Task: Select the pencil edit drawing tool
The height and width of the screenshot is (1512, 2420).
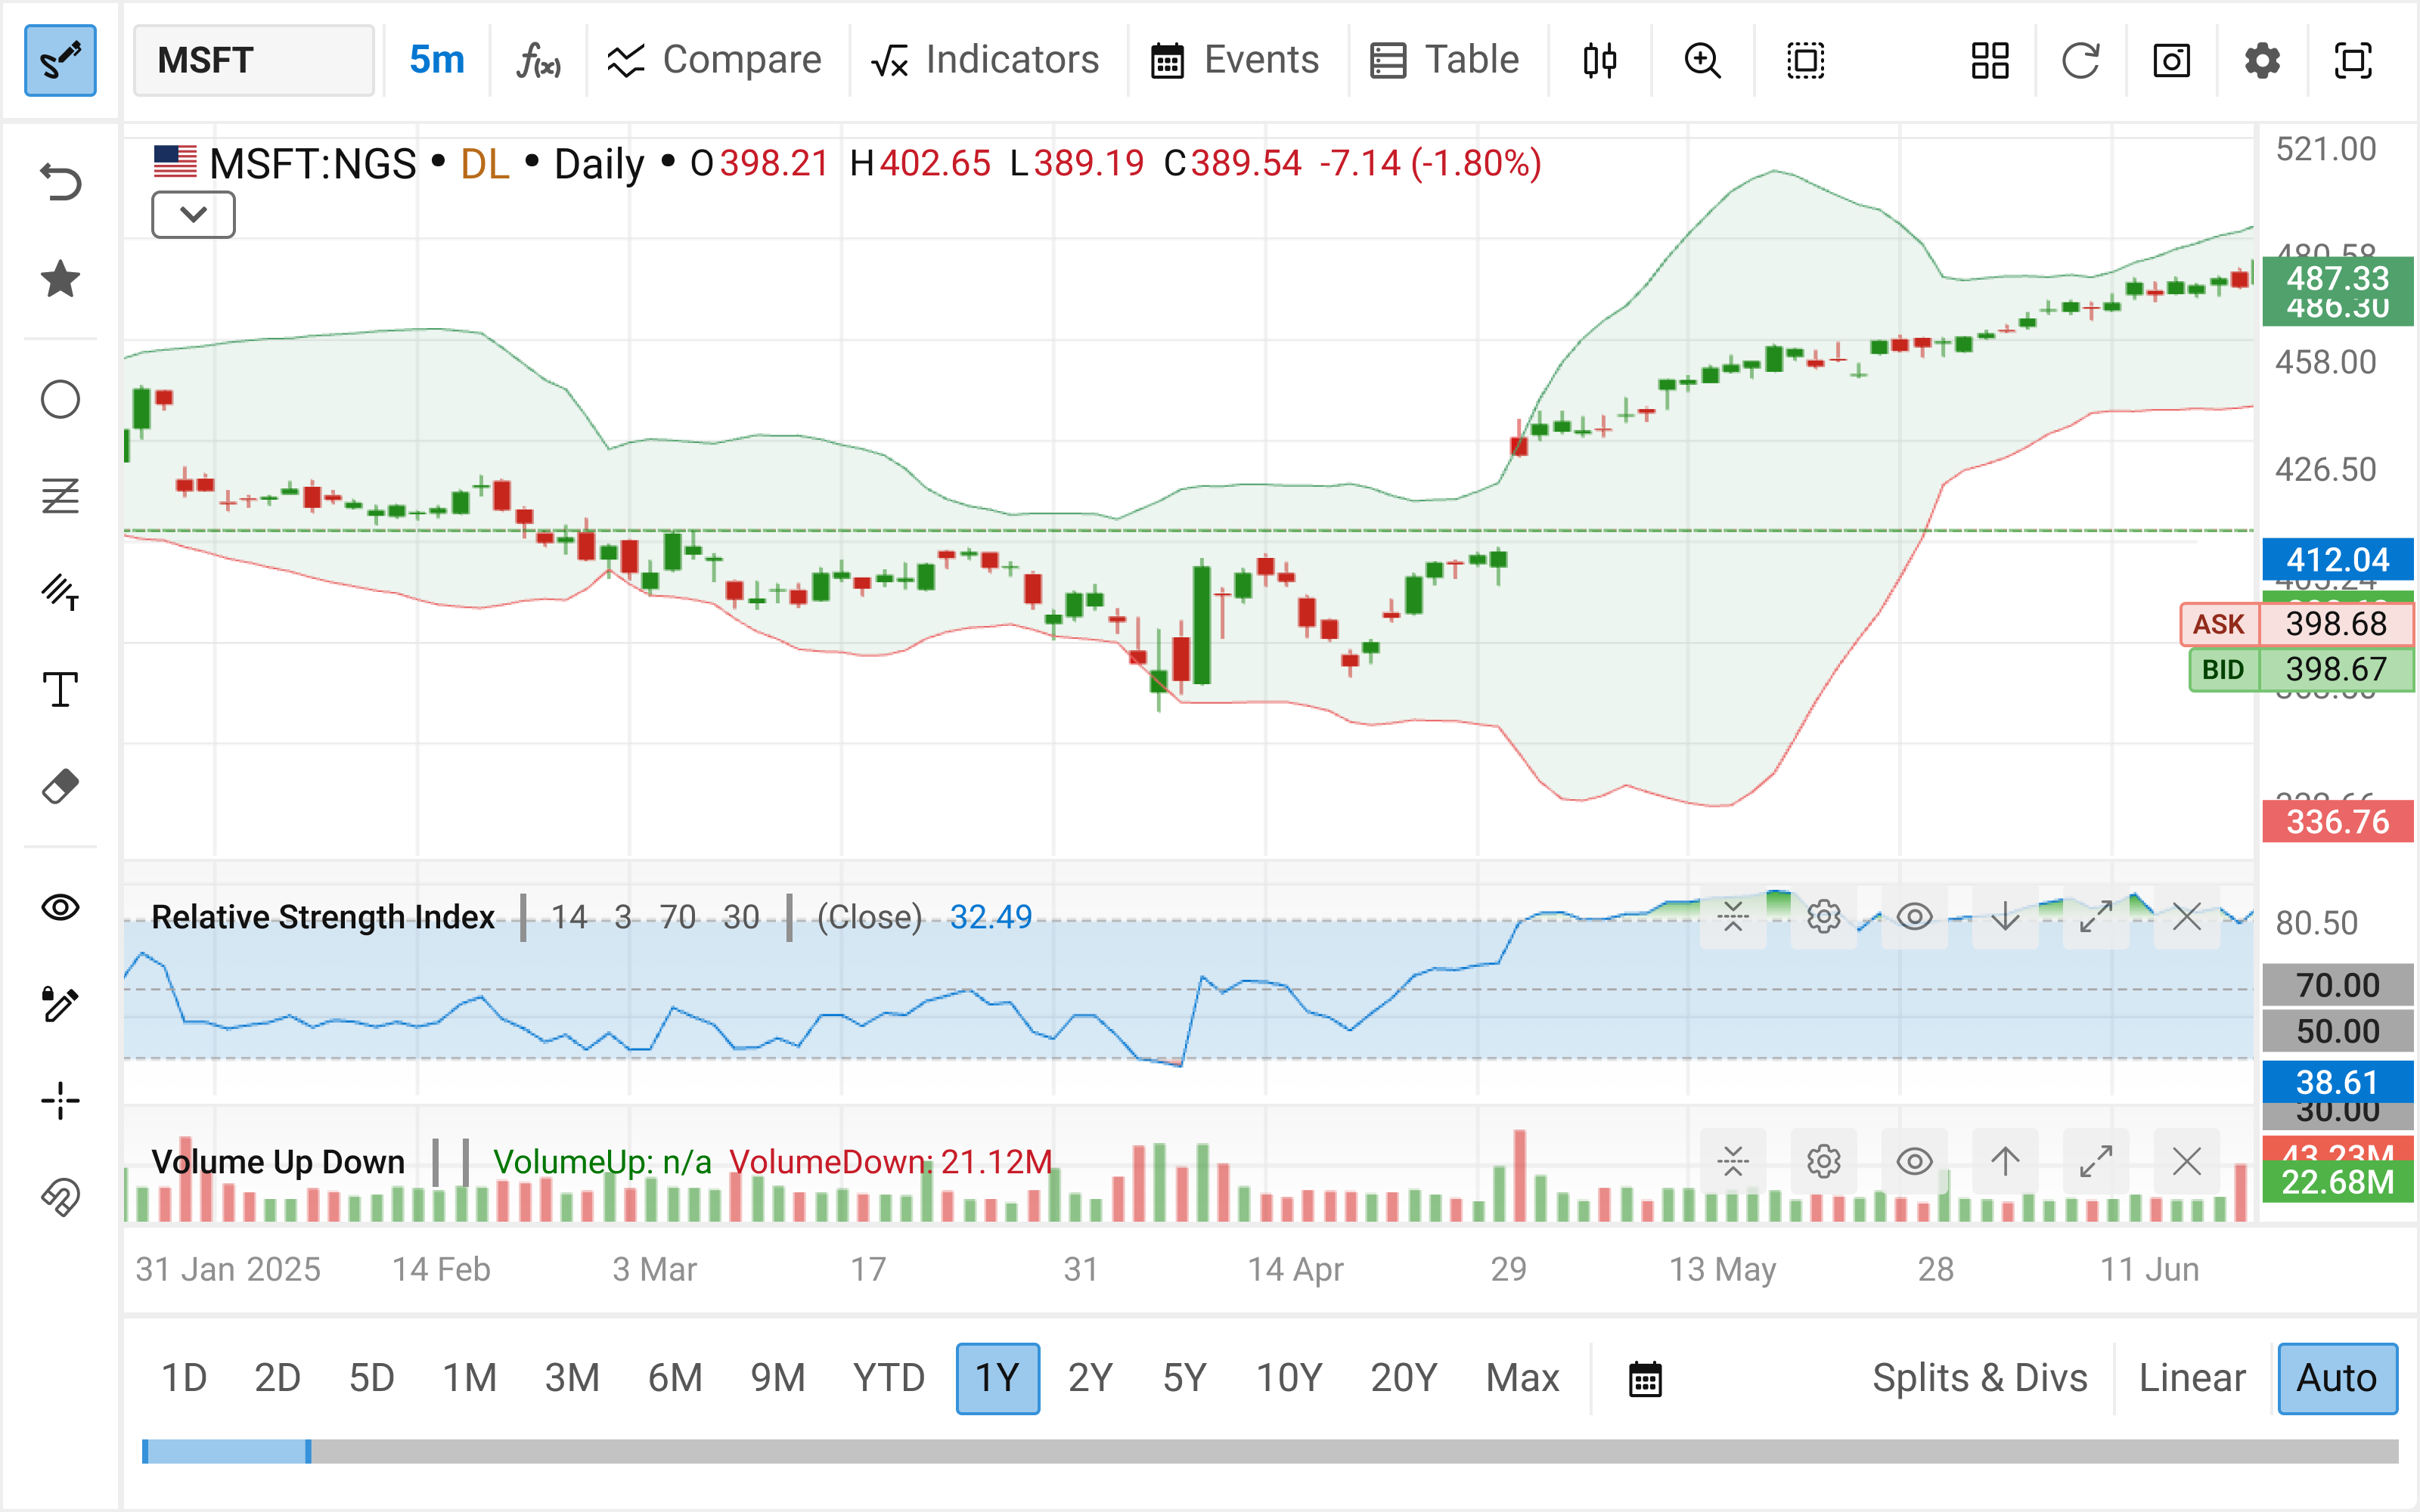Action: (x=60, y=1003)
